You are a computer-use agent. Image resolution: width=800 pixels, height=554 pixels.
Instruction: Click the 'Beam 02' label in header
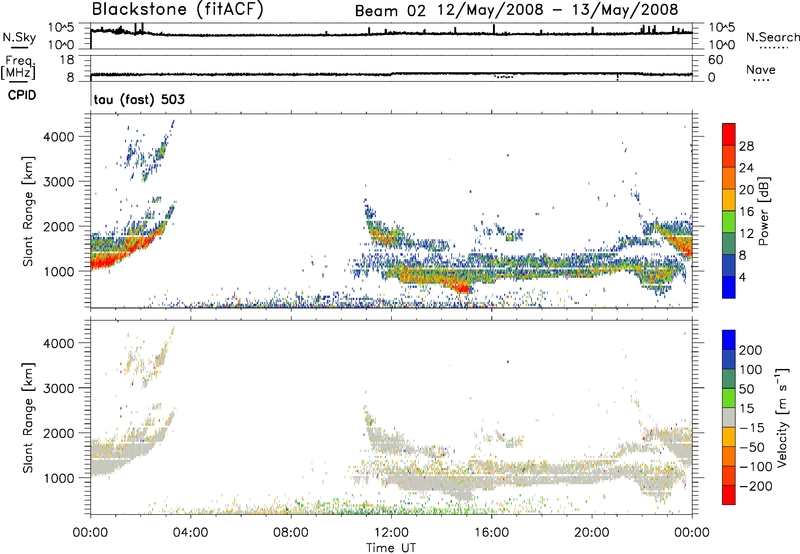[390, 11]
